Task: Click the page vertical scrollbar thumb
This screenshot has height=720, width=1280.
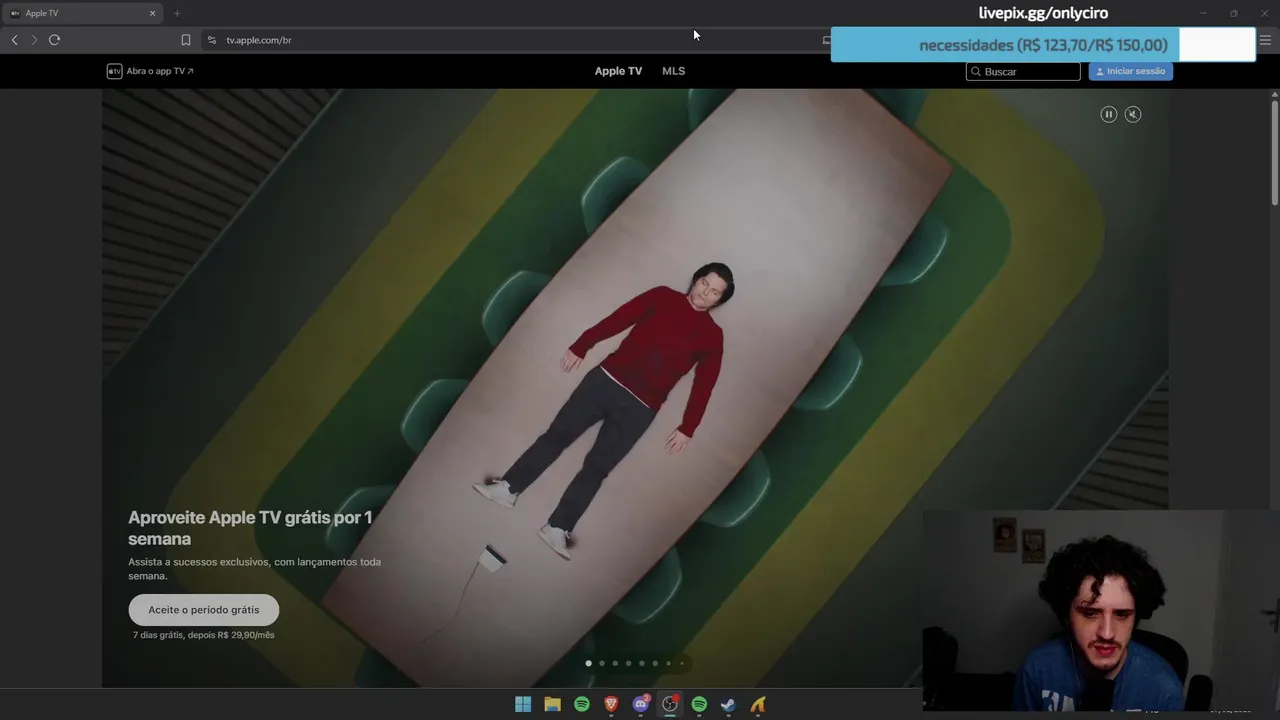Action: pos(1275,152)
